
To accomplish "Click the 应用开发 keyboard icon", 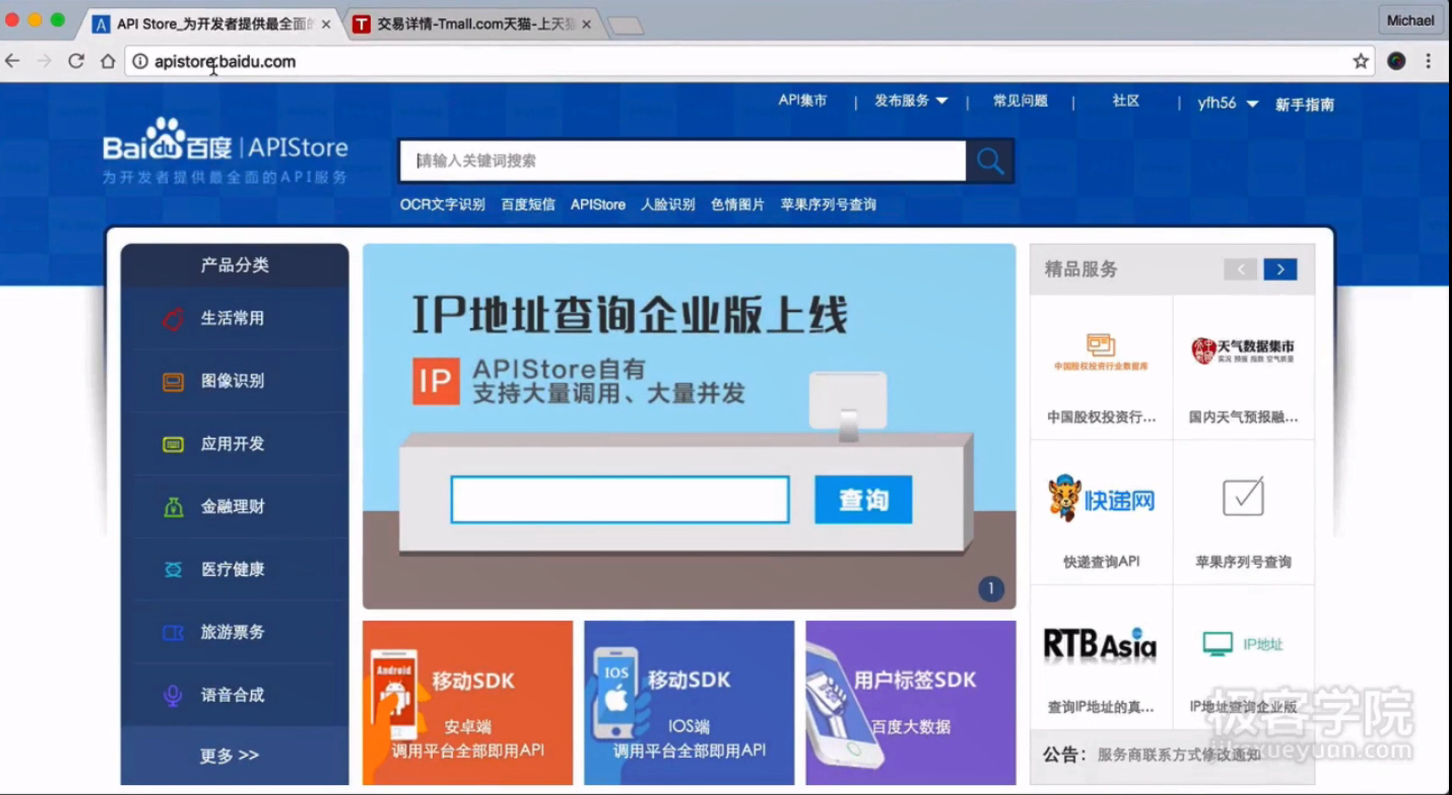I will (173, 444).
